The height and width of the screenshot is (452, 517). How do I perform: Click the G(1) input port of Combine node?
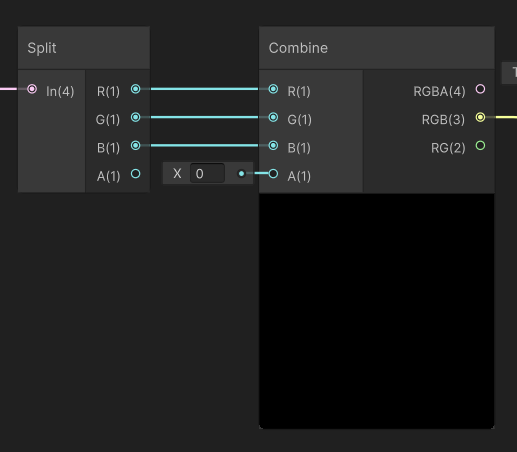[273, 117]
